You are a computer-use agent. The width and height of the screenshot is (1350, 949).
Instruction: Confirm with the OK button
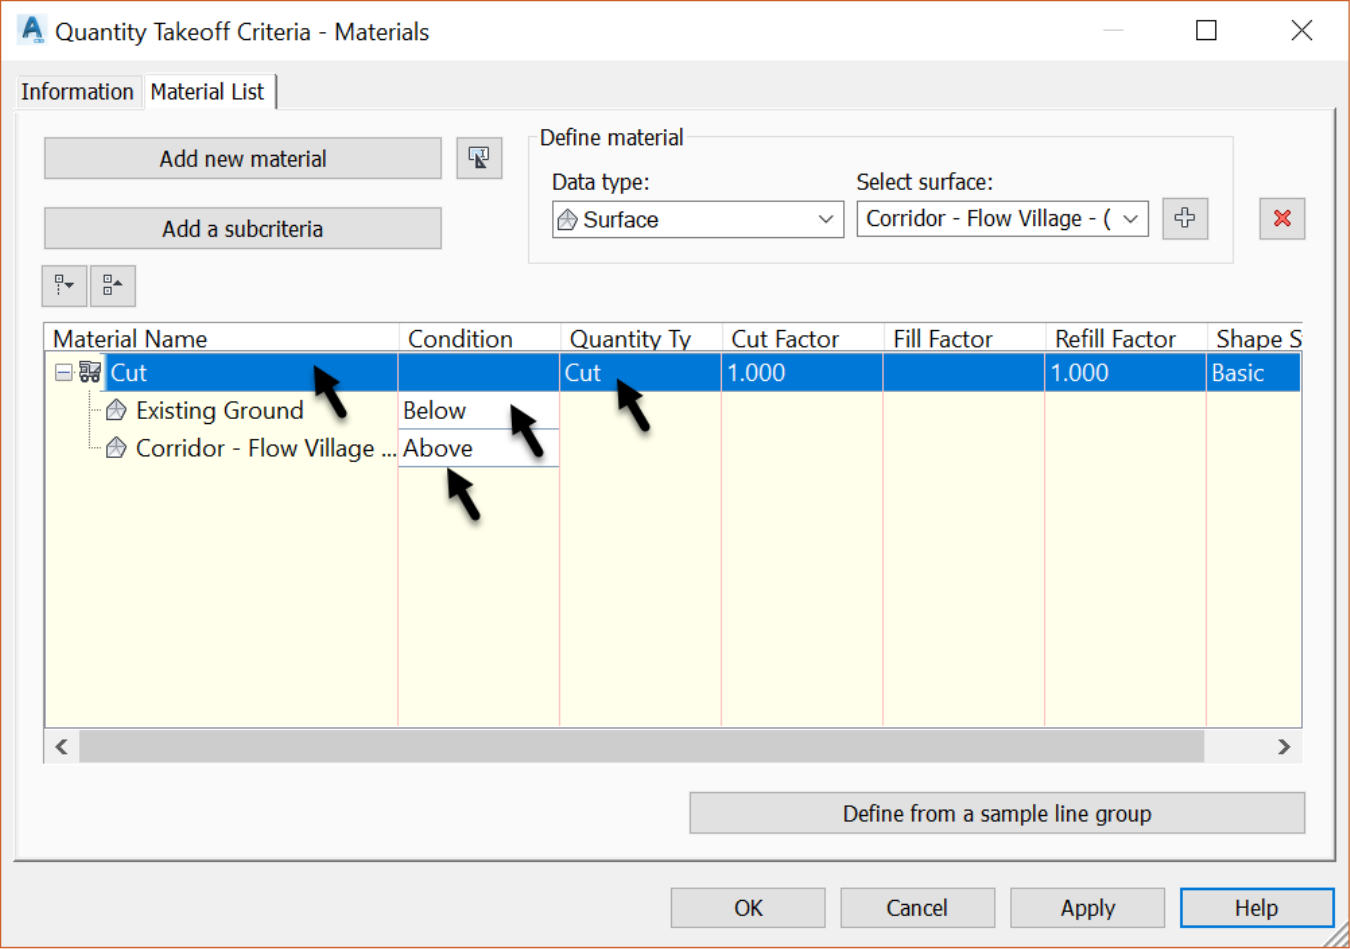tap(748, 907)
